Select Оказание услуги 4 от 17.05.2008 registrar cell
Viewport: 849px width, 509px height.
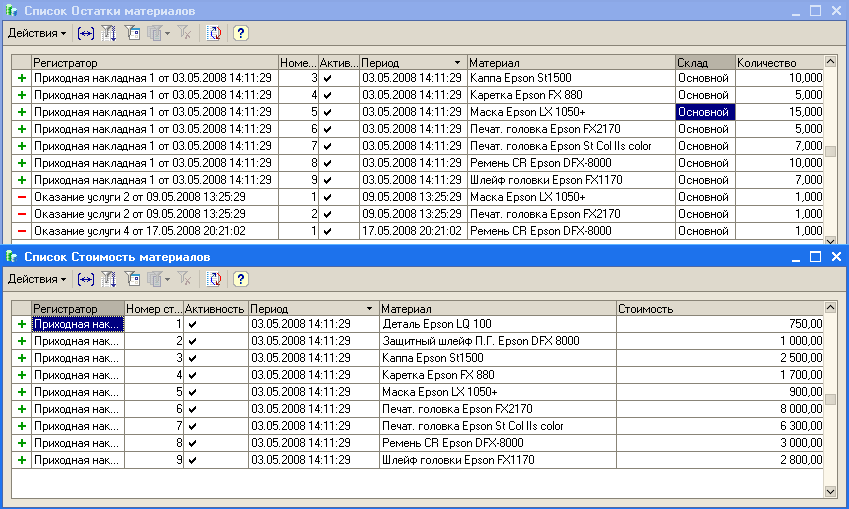(155, 231)
